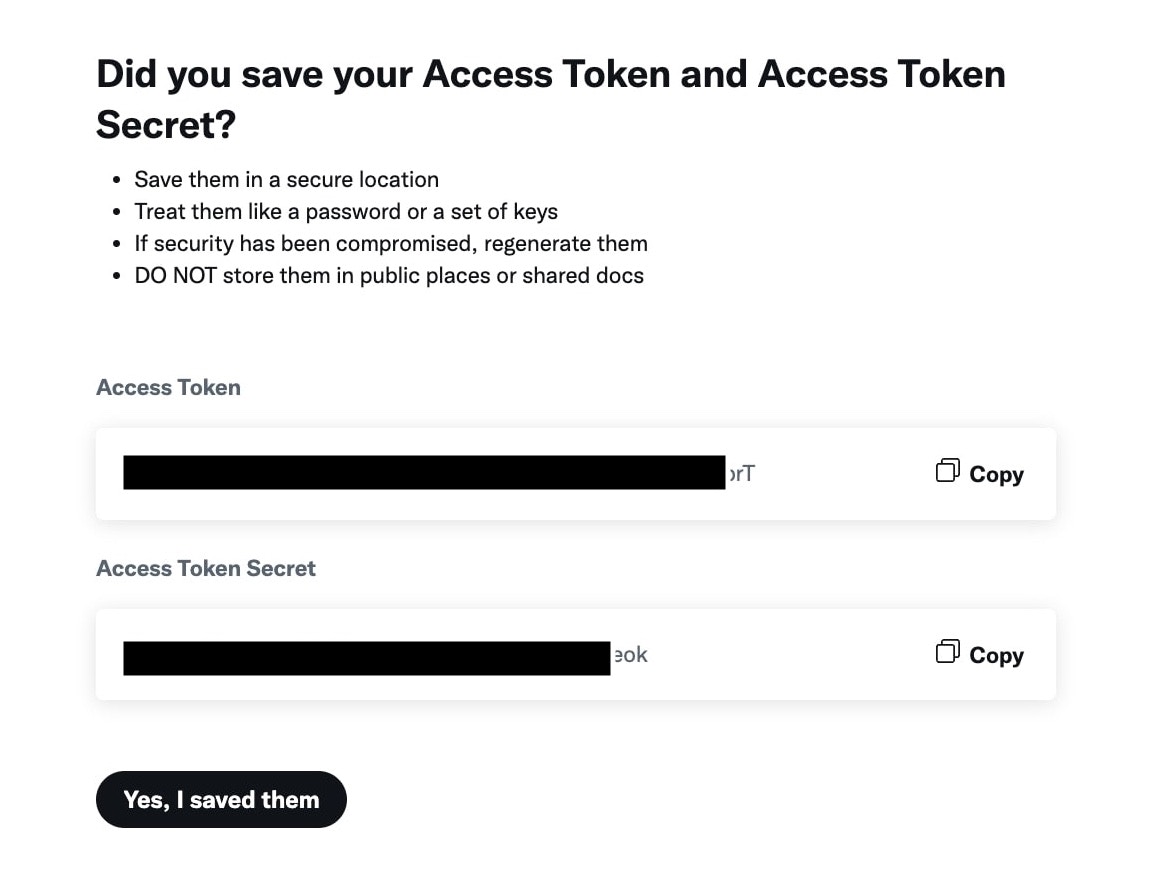
Task: Click the first line of the page heading
Action: point(550,75)
